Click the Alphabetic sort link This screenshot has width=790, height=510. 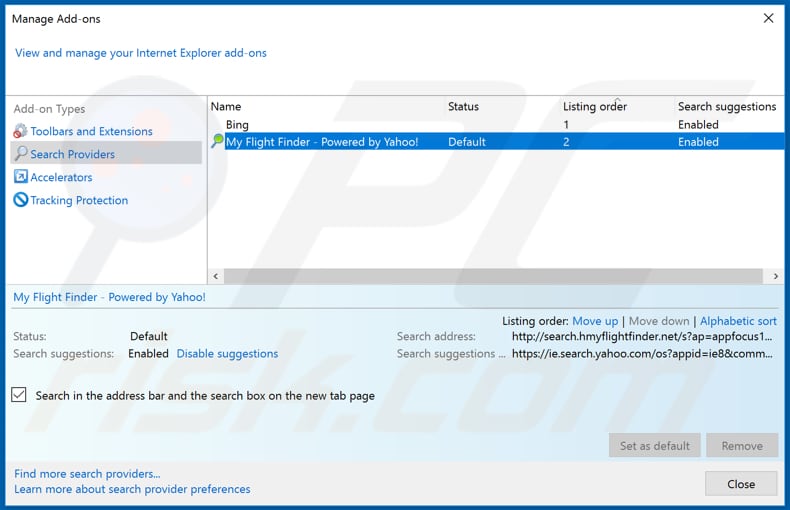(738, 321)
